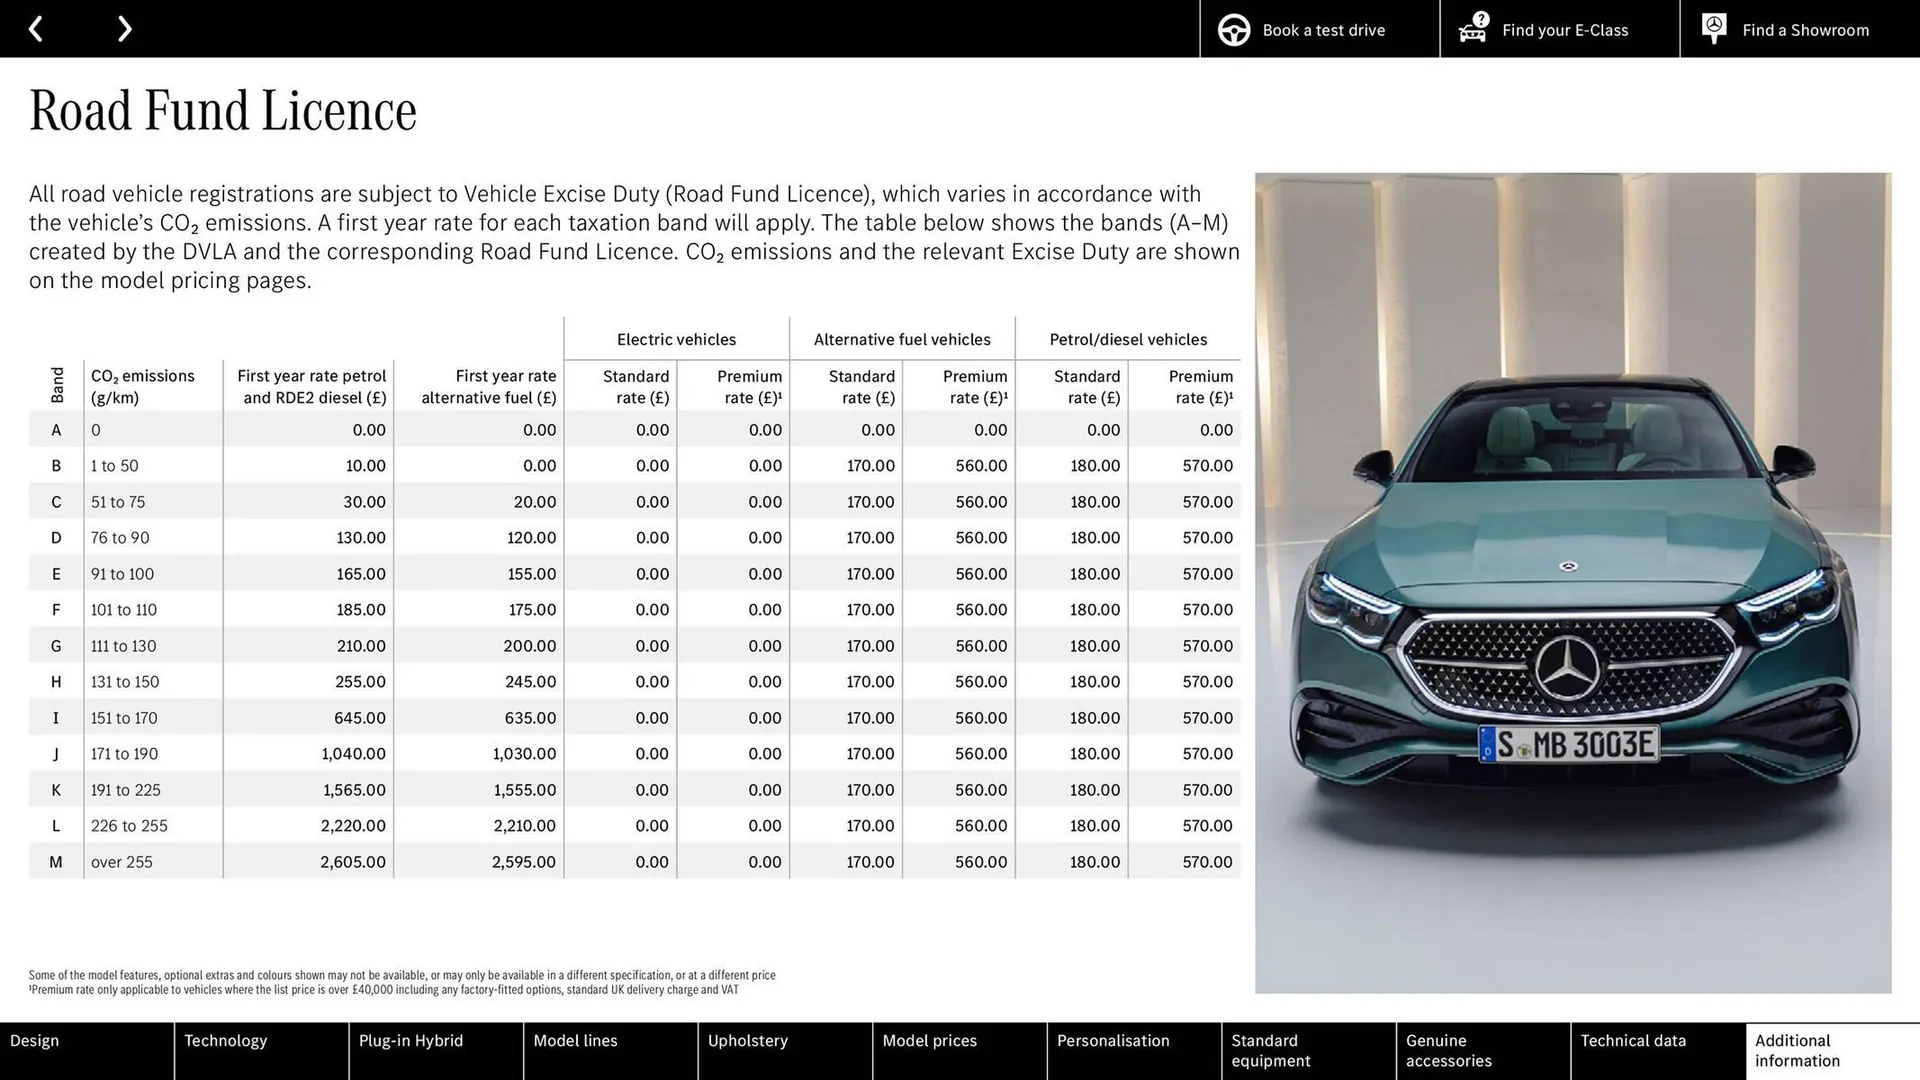Click the forward arrow to view next page

coord(124,28)
